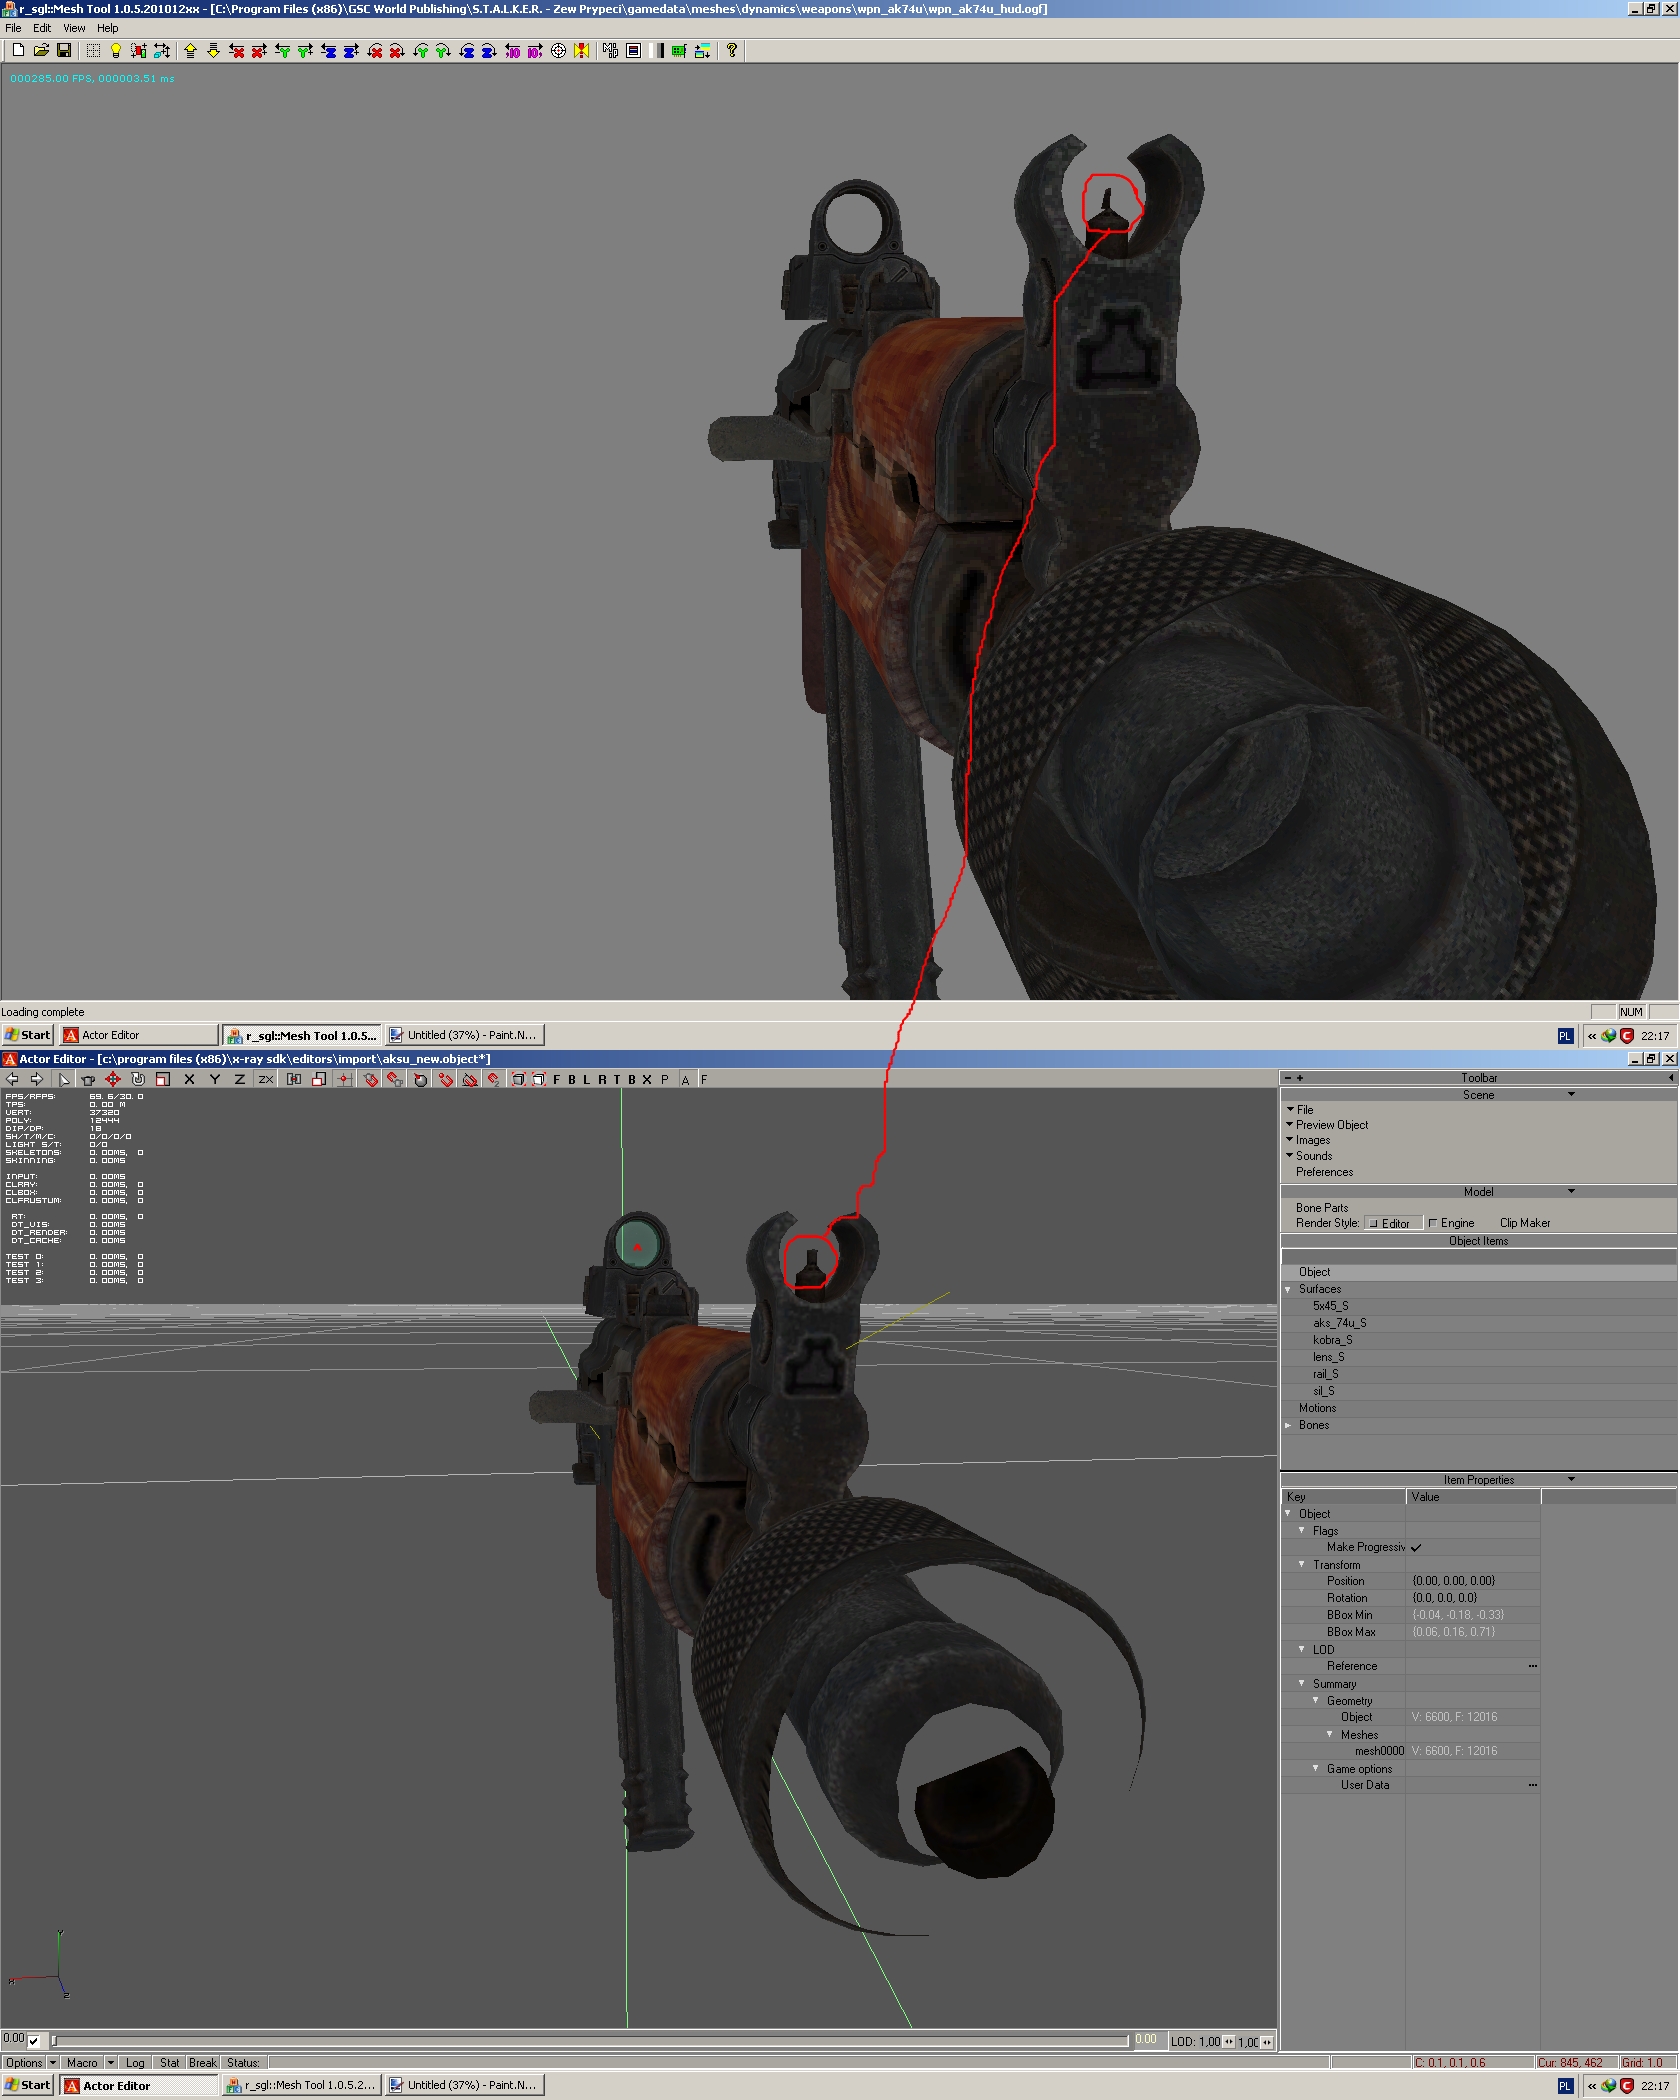This screenshot has width=1680, height=2100.
Task: Click the redo right arrow in Actor Editor
Action: click(37, 1079)
